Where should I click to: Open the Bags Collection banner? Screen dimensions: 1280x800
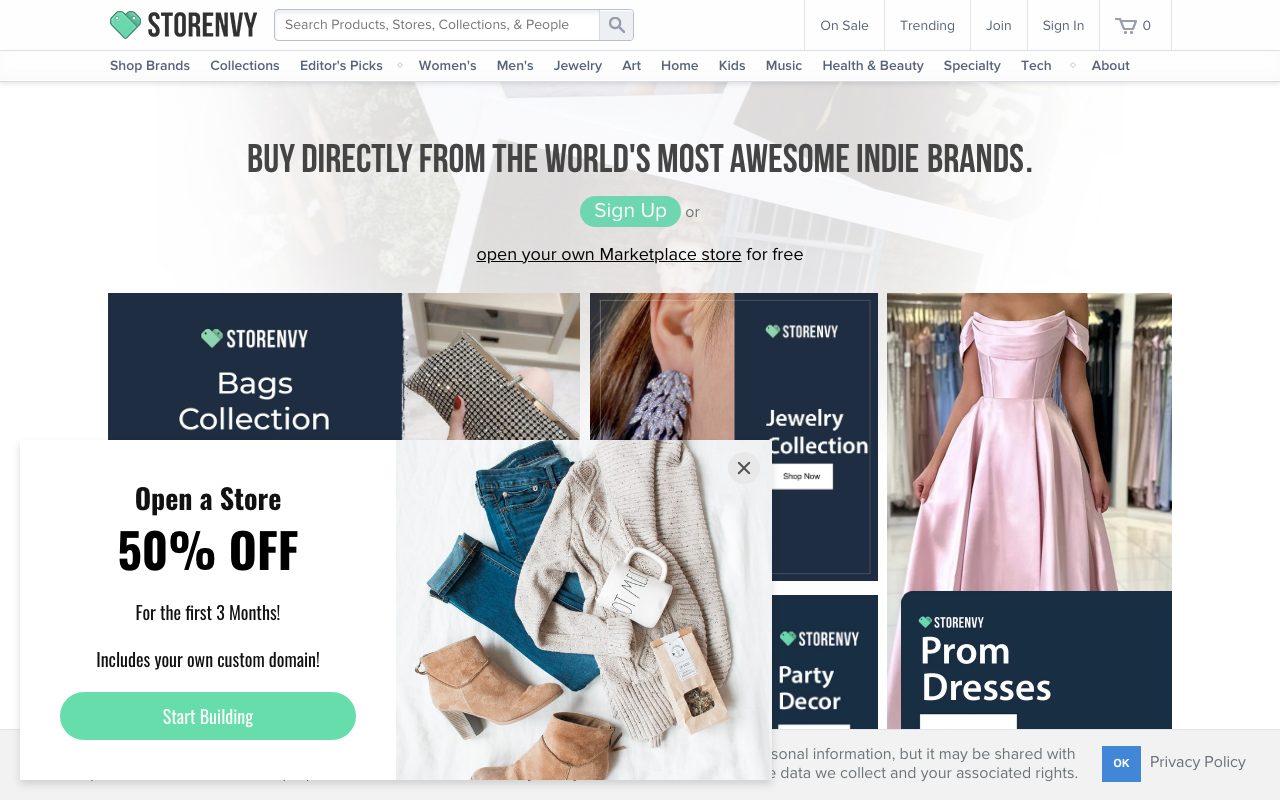pos(344,366)
